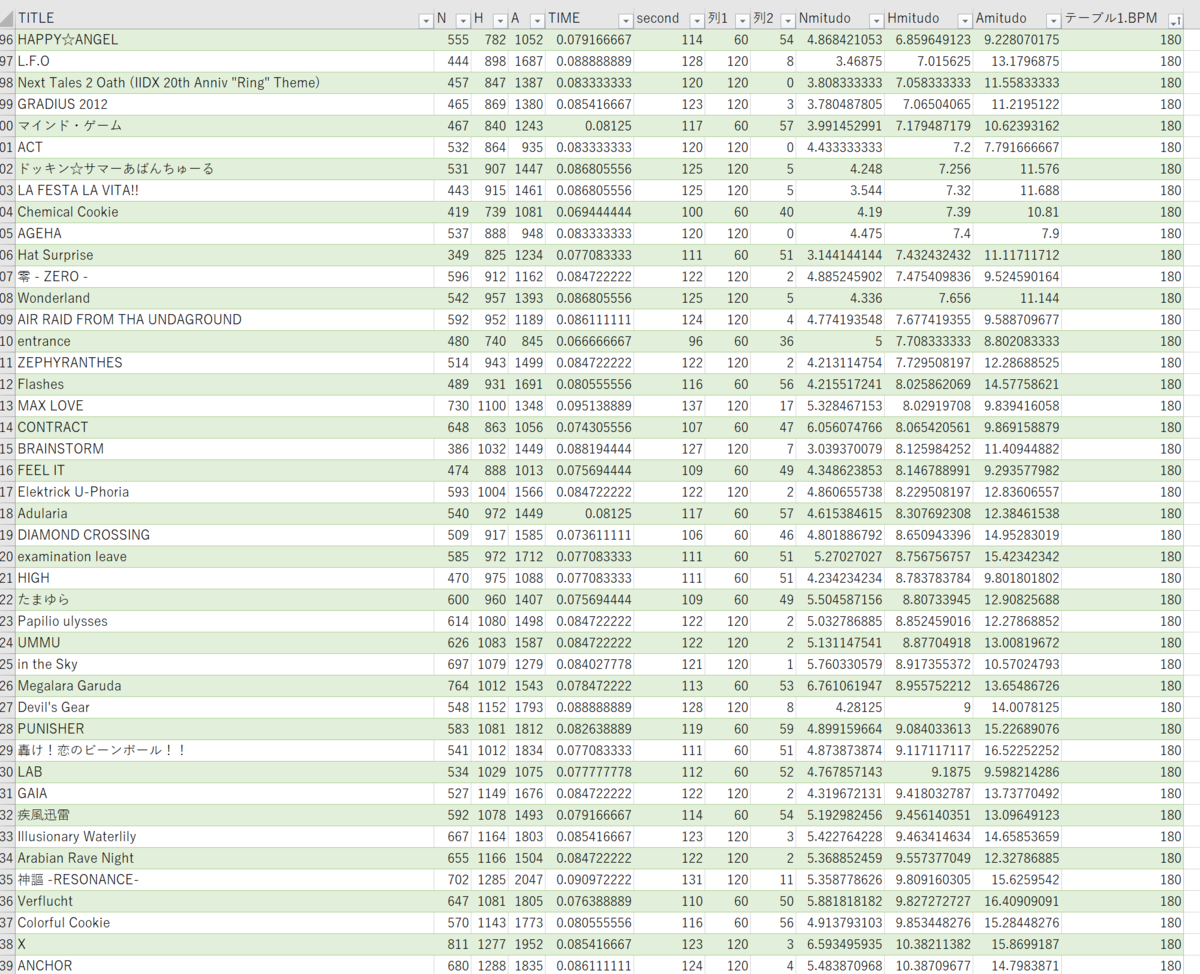Select the L.F.O title cell
The image size is (1200, 974).
coord(224,61)
